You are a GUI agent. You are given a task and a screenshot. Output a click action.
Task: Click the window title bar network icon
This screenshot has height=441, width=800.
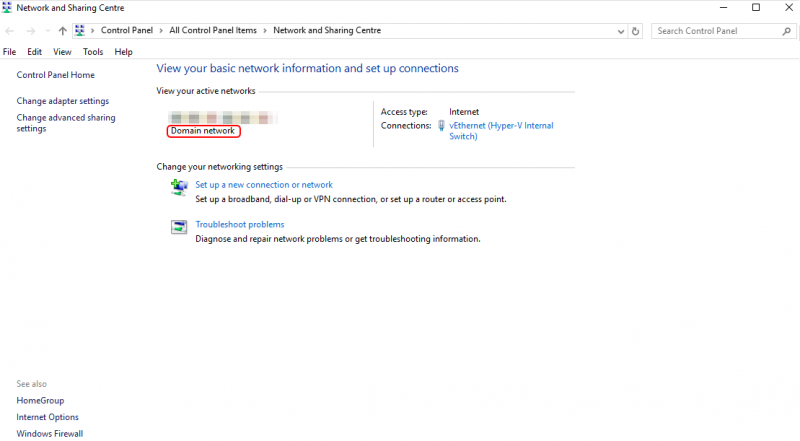[7, 8]
